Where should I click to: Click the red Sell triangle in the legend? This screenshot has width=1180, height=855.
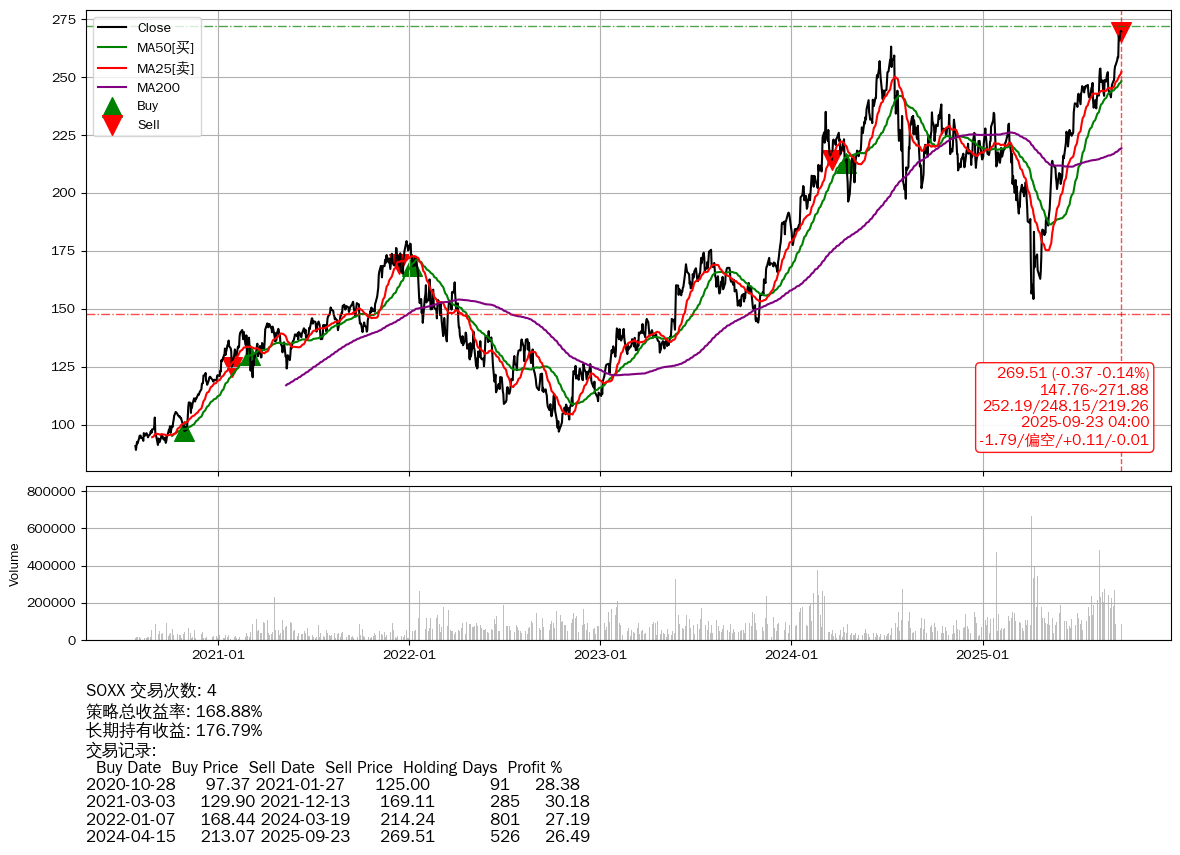tap(113, 125)
